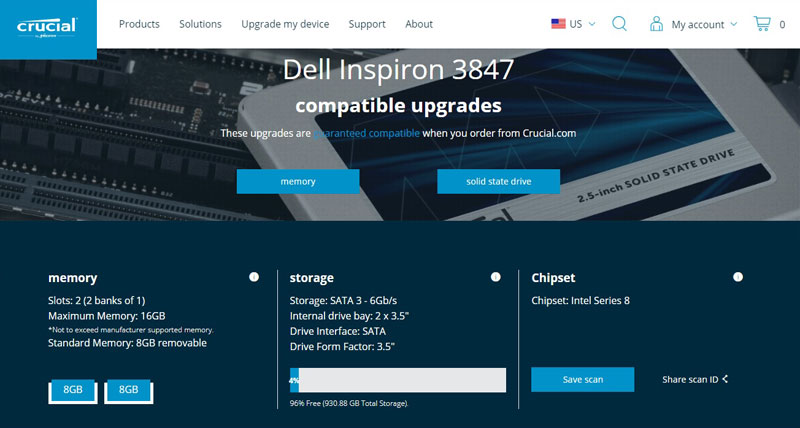
Task: Open the storage section info icon
Action: tap(495, 277)
